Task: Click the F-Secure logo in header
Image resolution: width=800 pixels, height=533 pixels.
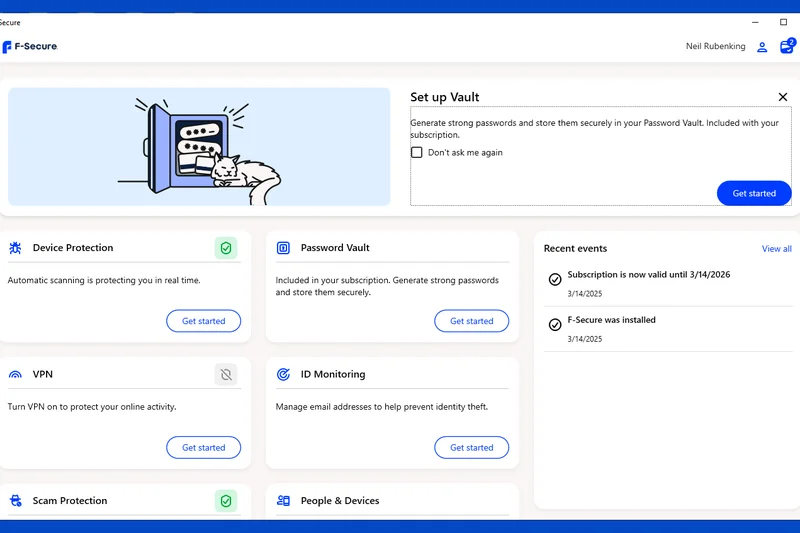Action: click(x=30, y=47)
